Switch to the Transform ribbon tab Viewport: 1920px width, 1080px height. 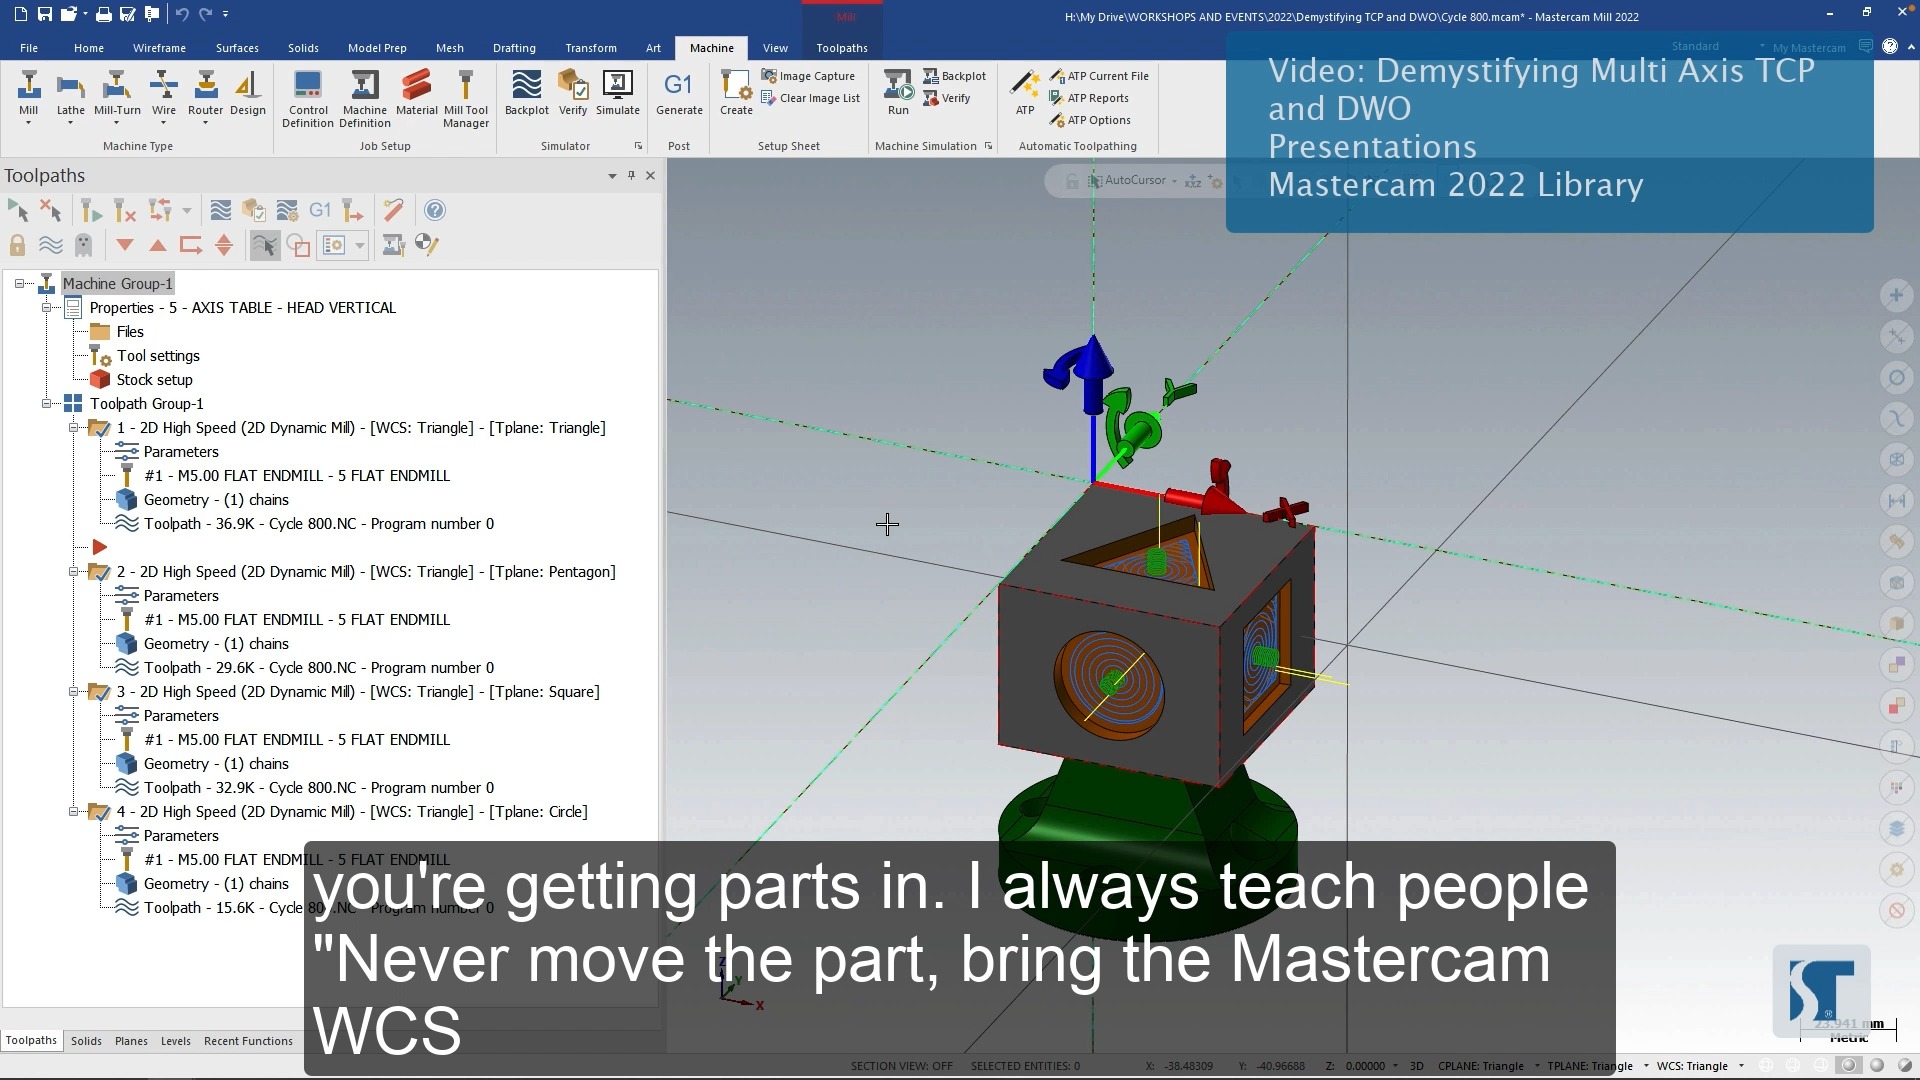click(x=590, y=48)
